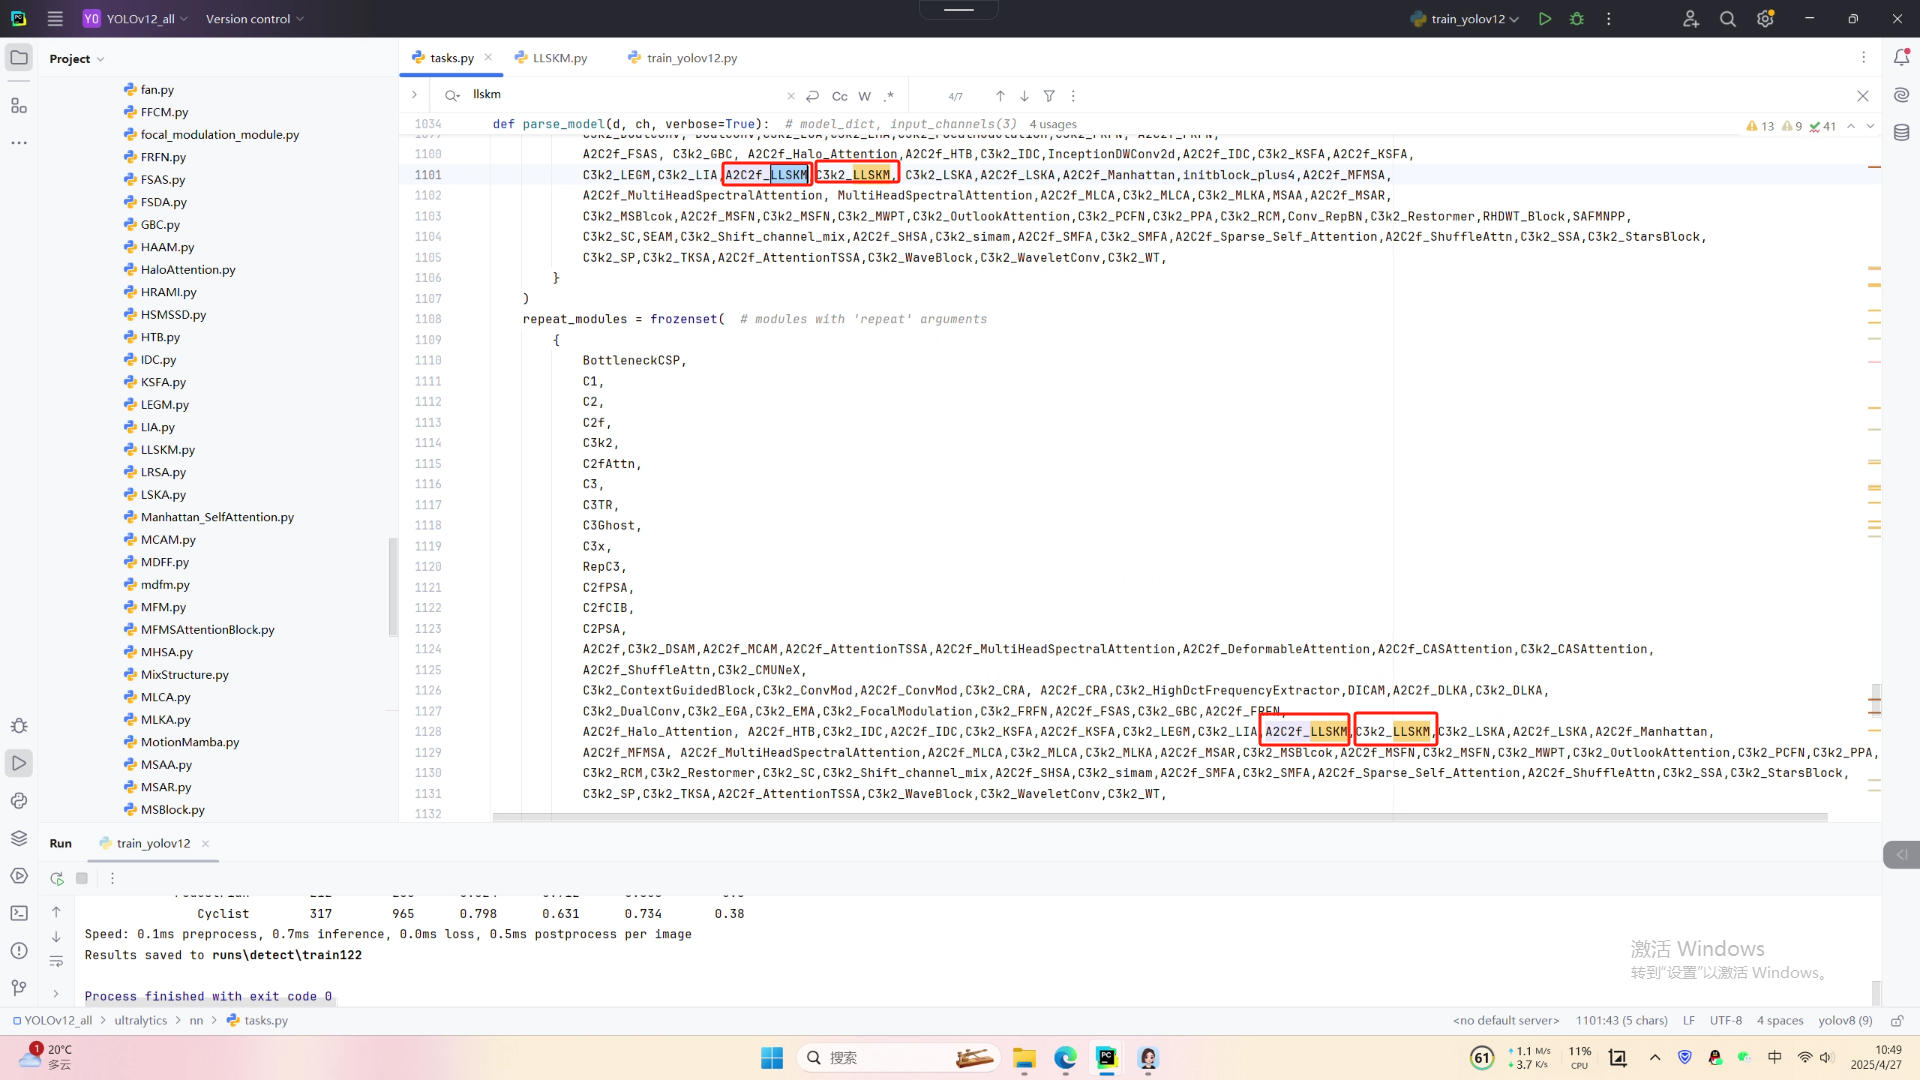Start debugging with the bug icon
Viewport: 1920px width, 1080px height.
(1577, 19)
